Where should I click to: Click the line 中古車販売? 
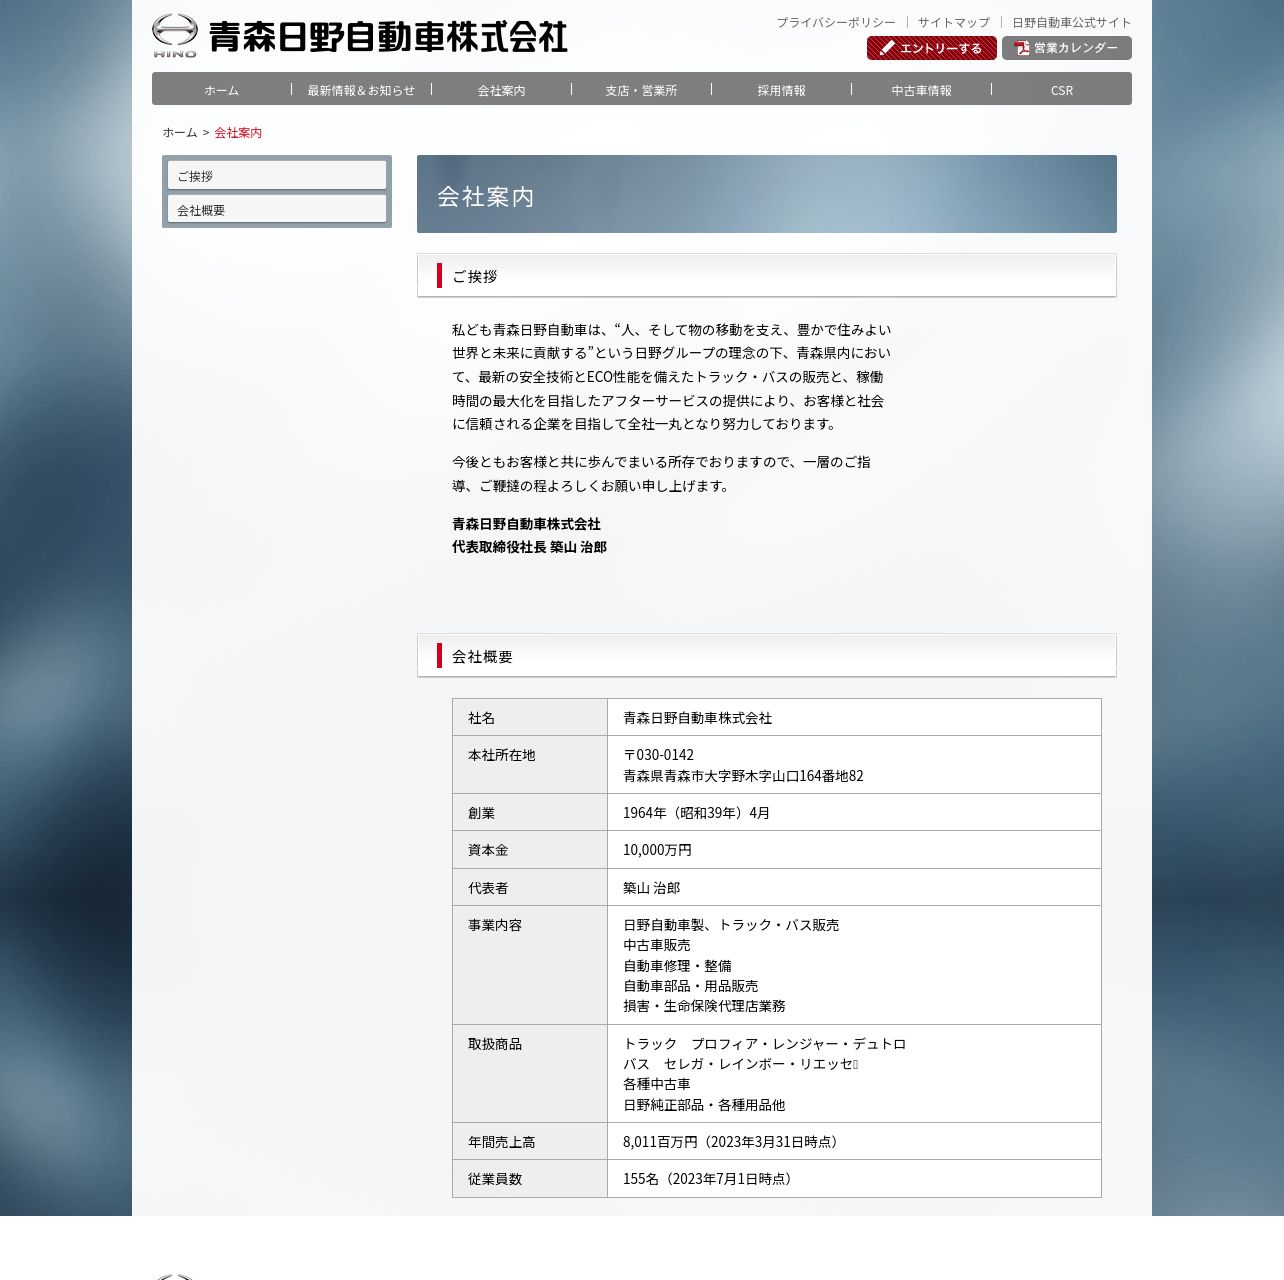click(656, 945)
